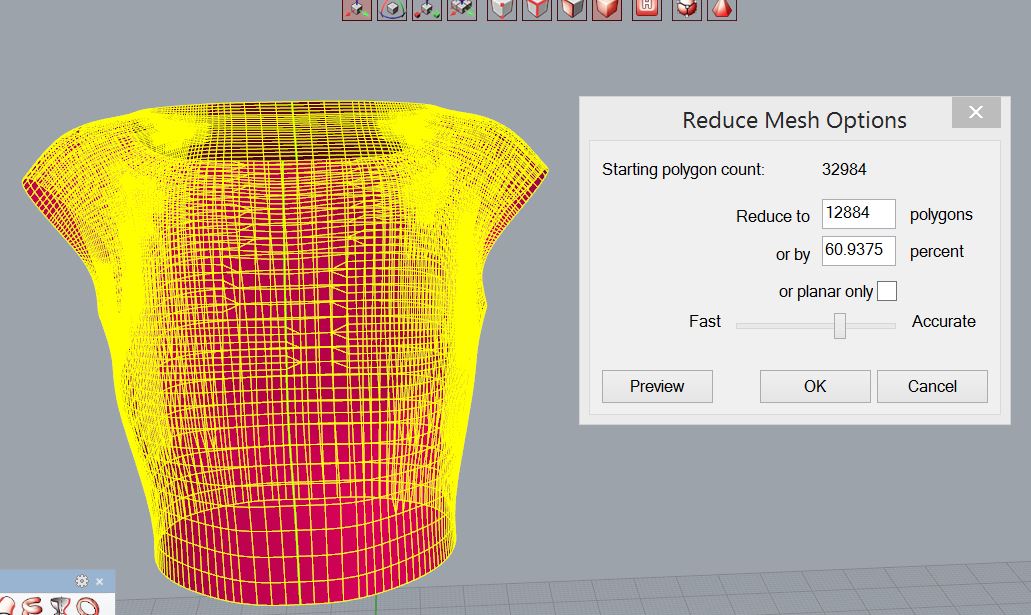Click the starting polygon count value 32984
1031x615 pixels.
pos(844,170)
